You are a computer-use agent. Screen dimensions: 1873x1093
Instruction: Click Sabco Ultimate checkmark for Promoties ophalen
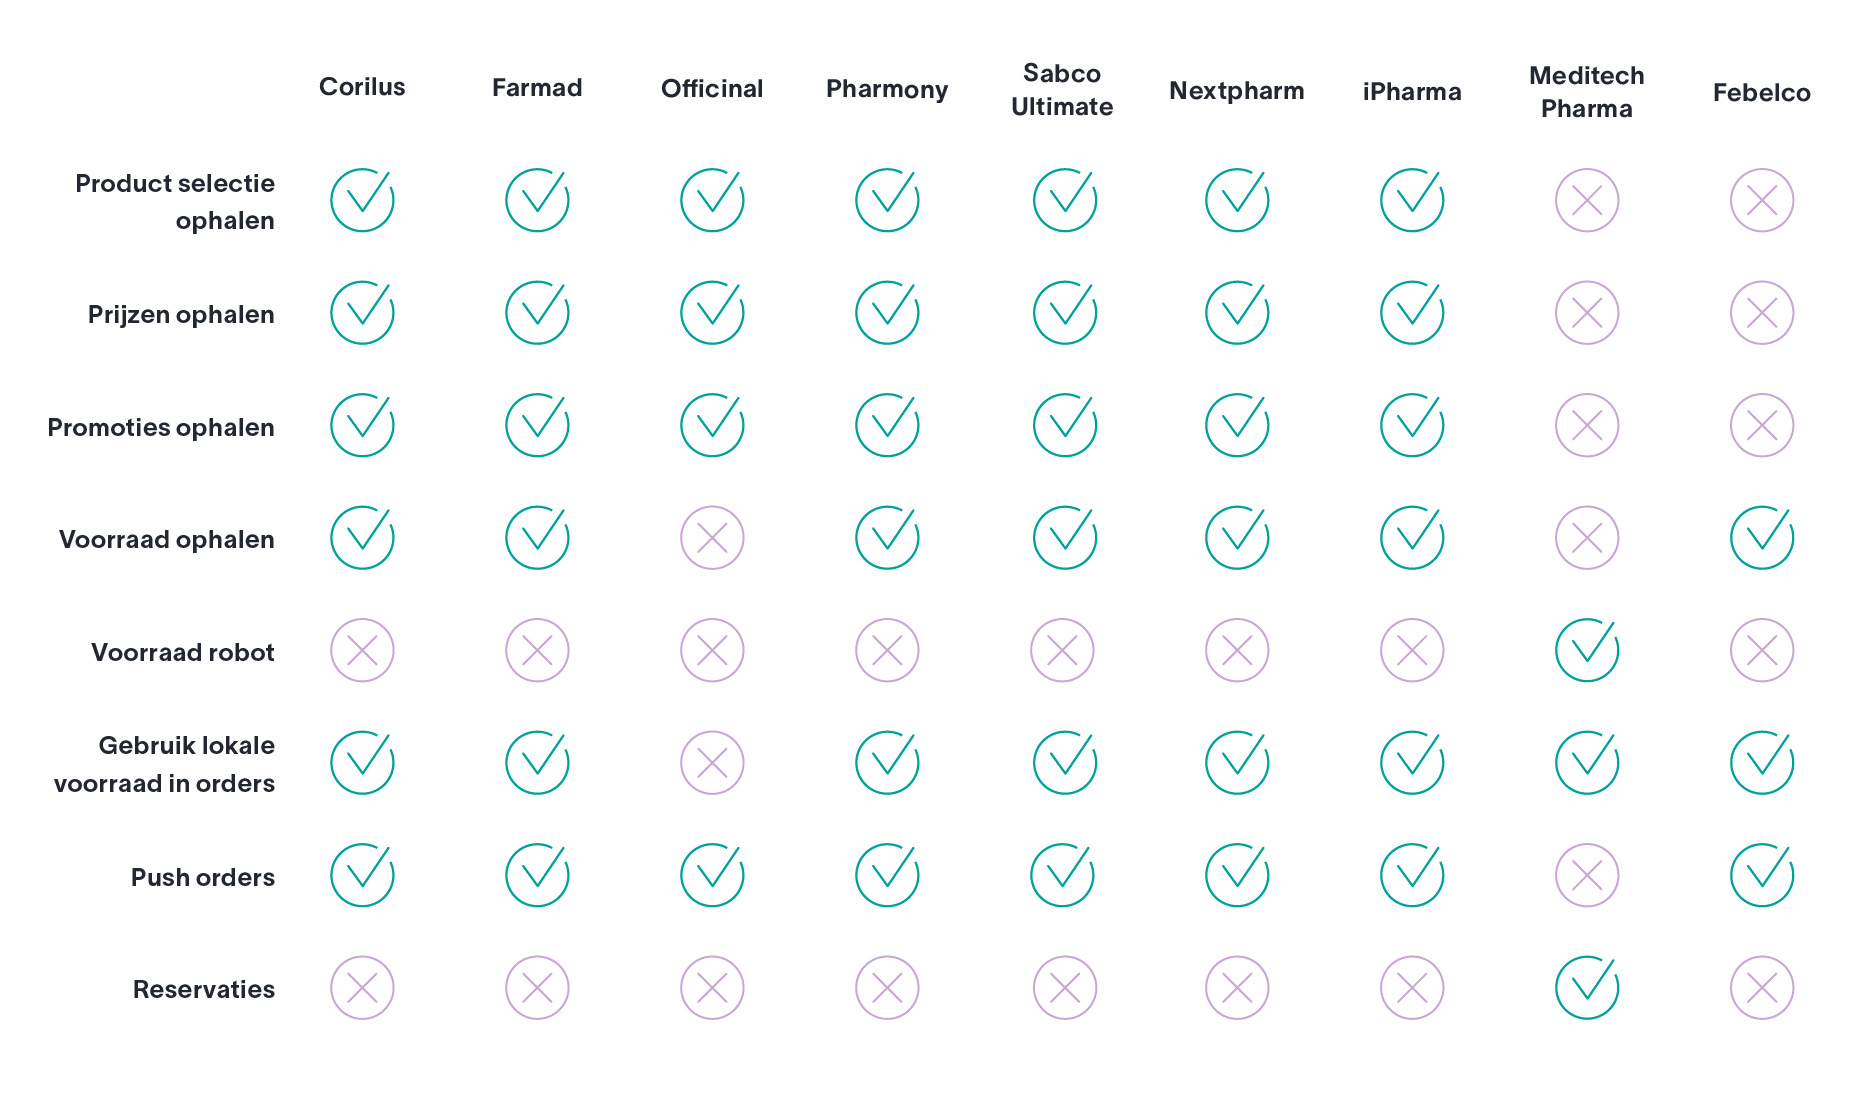tap(1064, 425)
